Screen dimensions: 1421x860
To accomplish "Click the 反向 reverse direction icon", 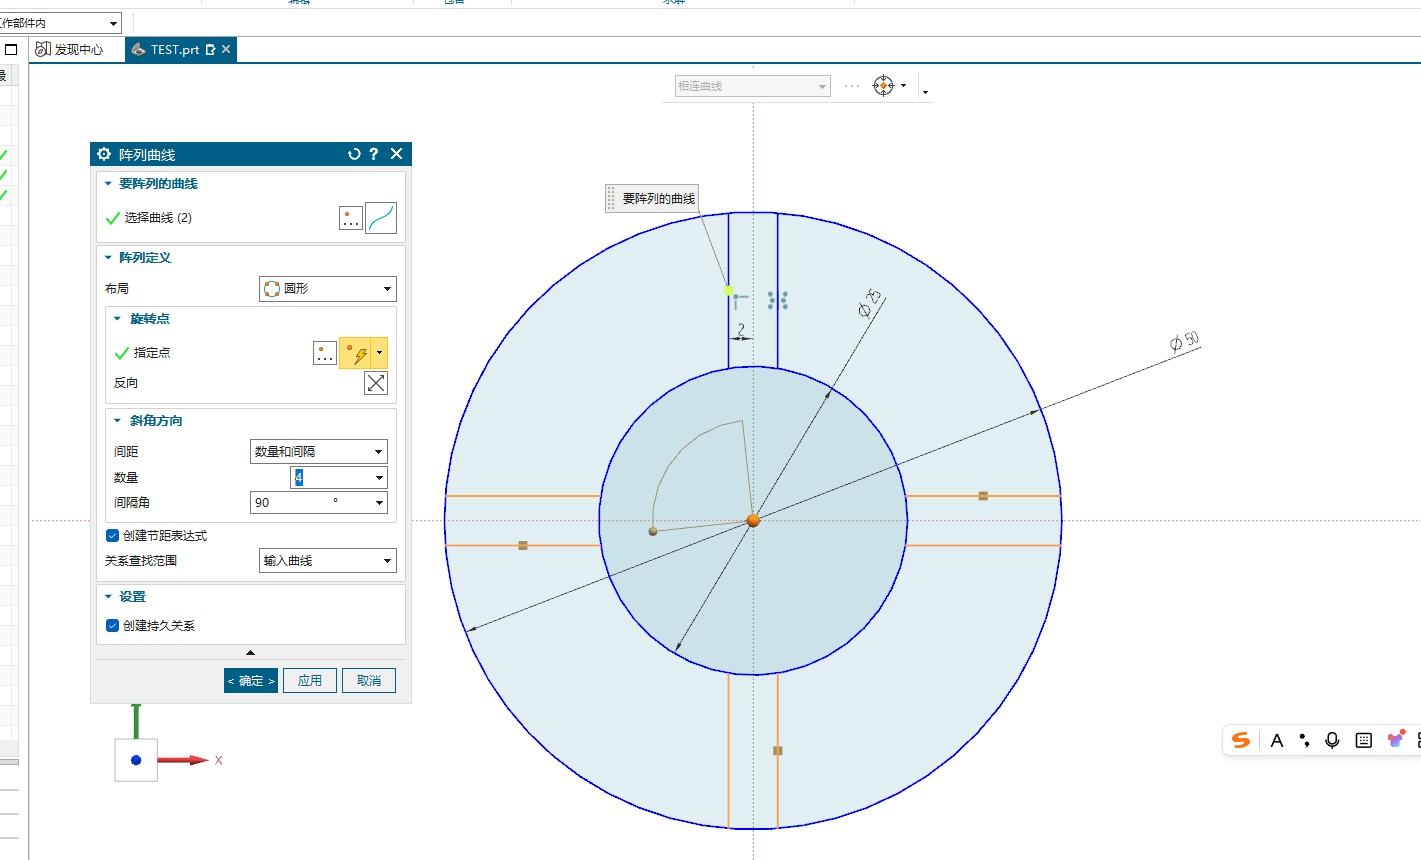I will point(376,383).
